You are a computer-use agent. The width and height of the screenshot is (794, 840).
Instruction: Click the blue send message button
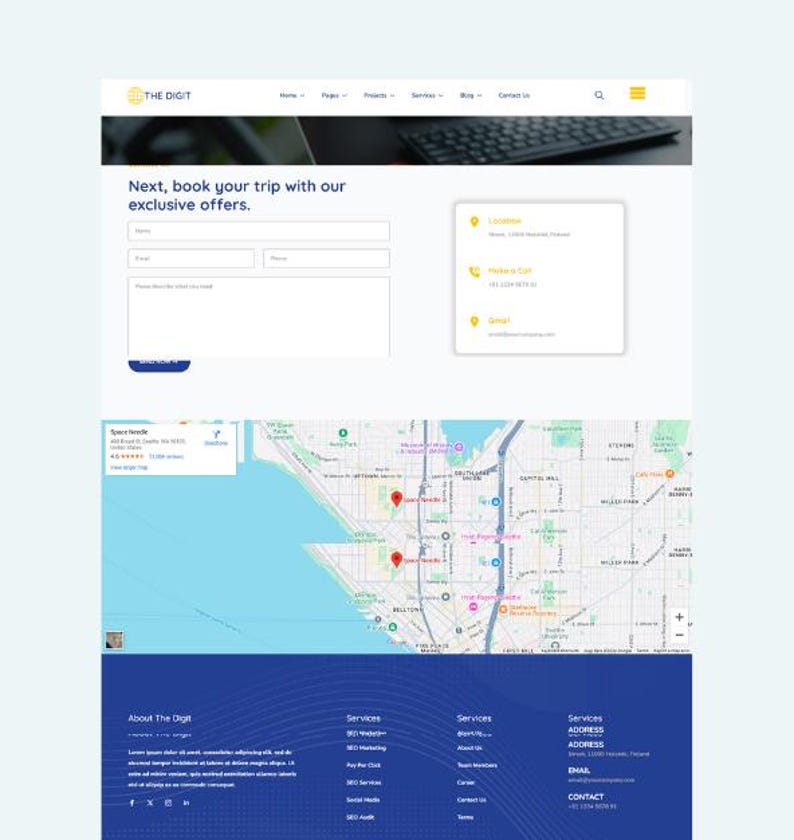point(159,364)
